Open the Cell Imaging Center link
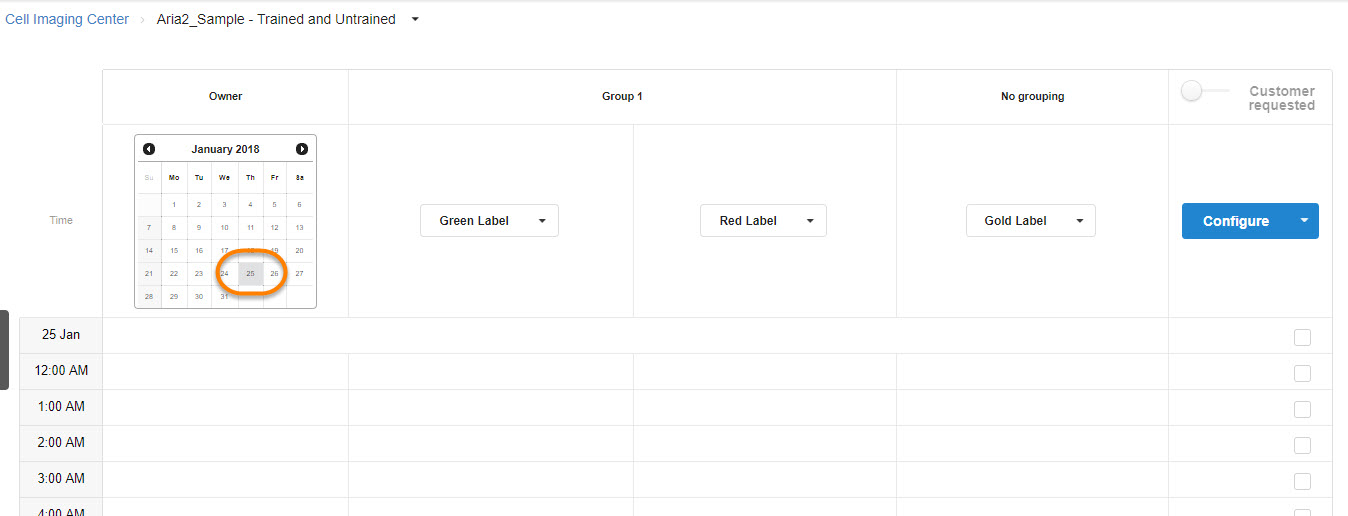Screen dimensions: 1348x516 point(67,19)
